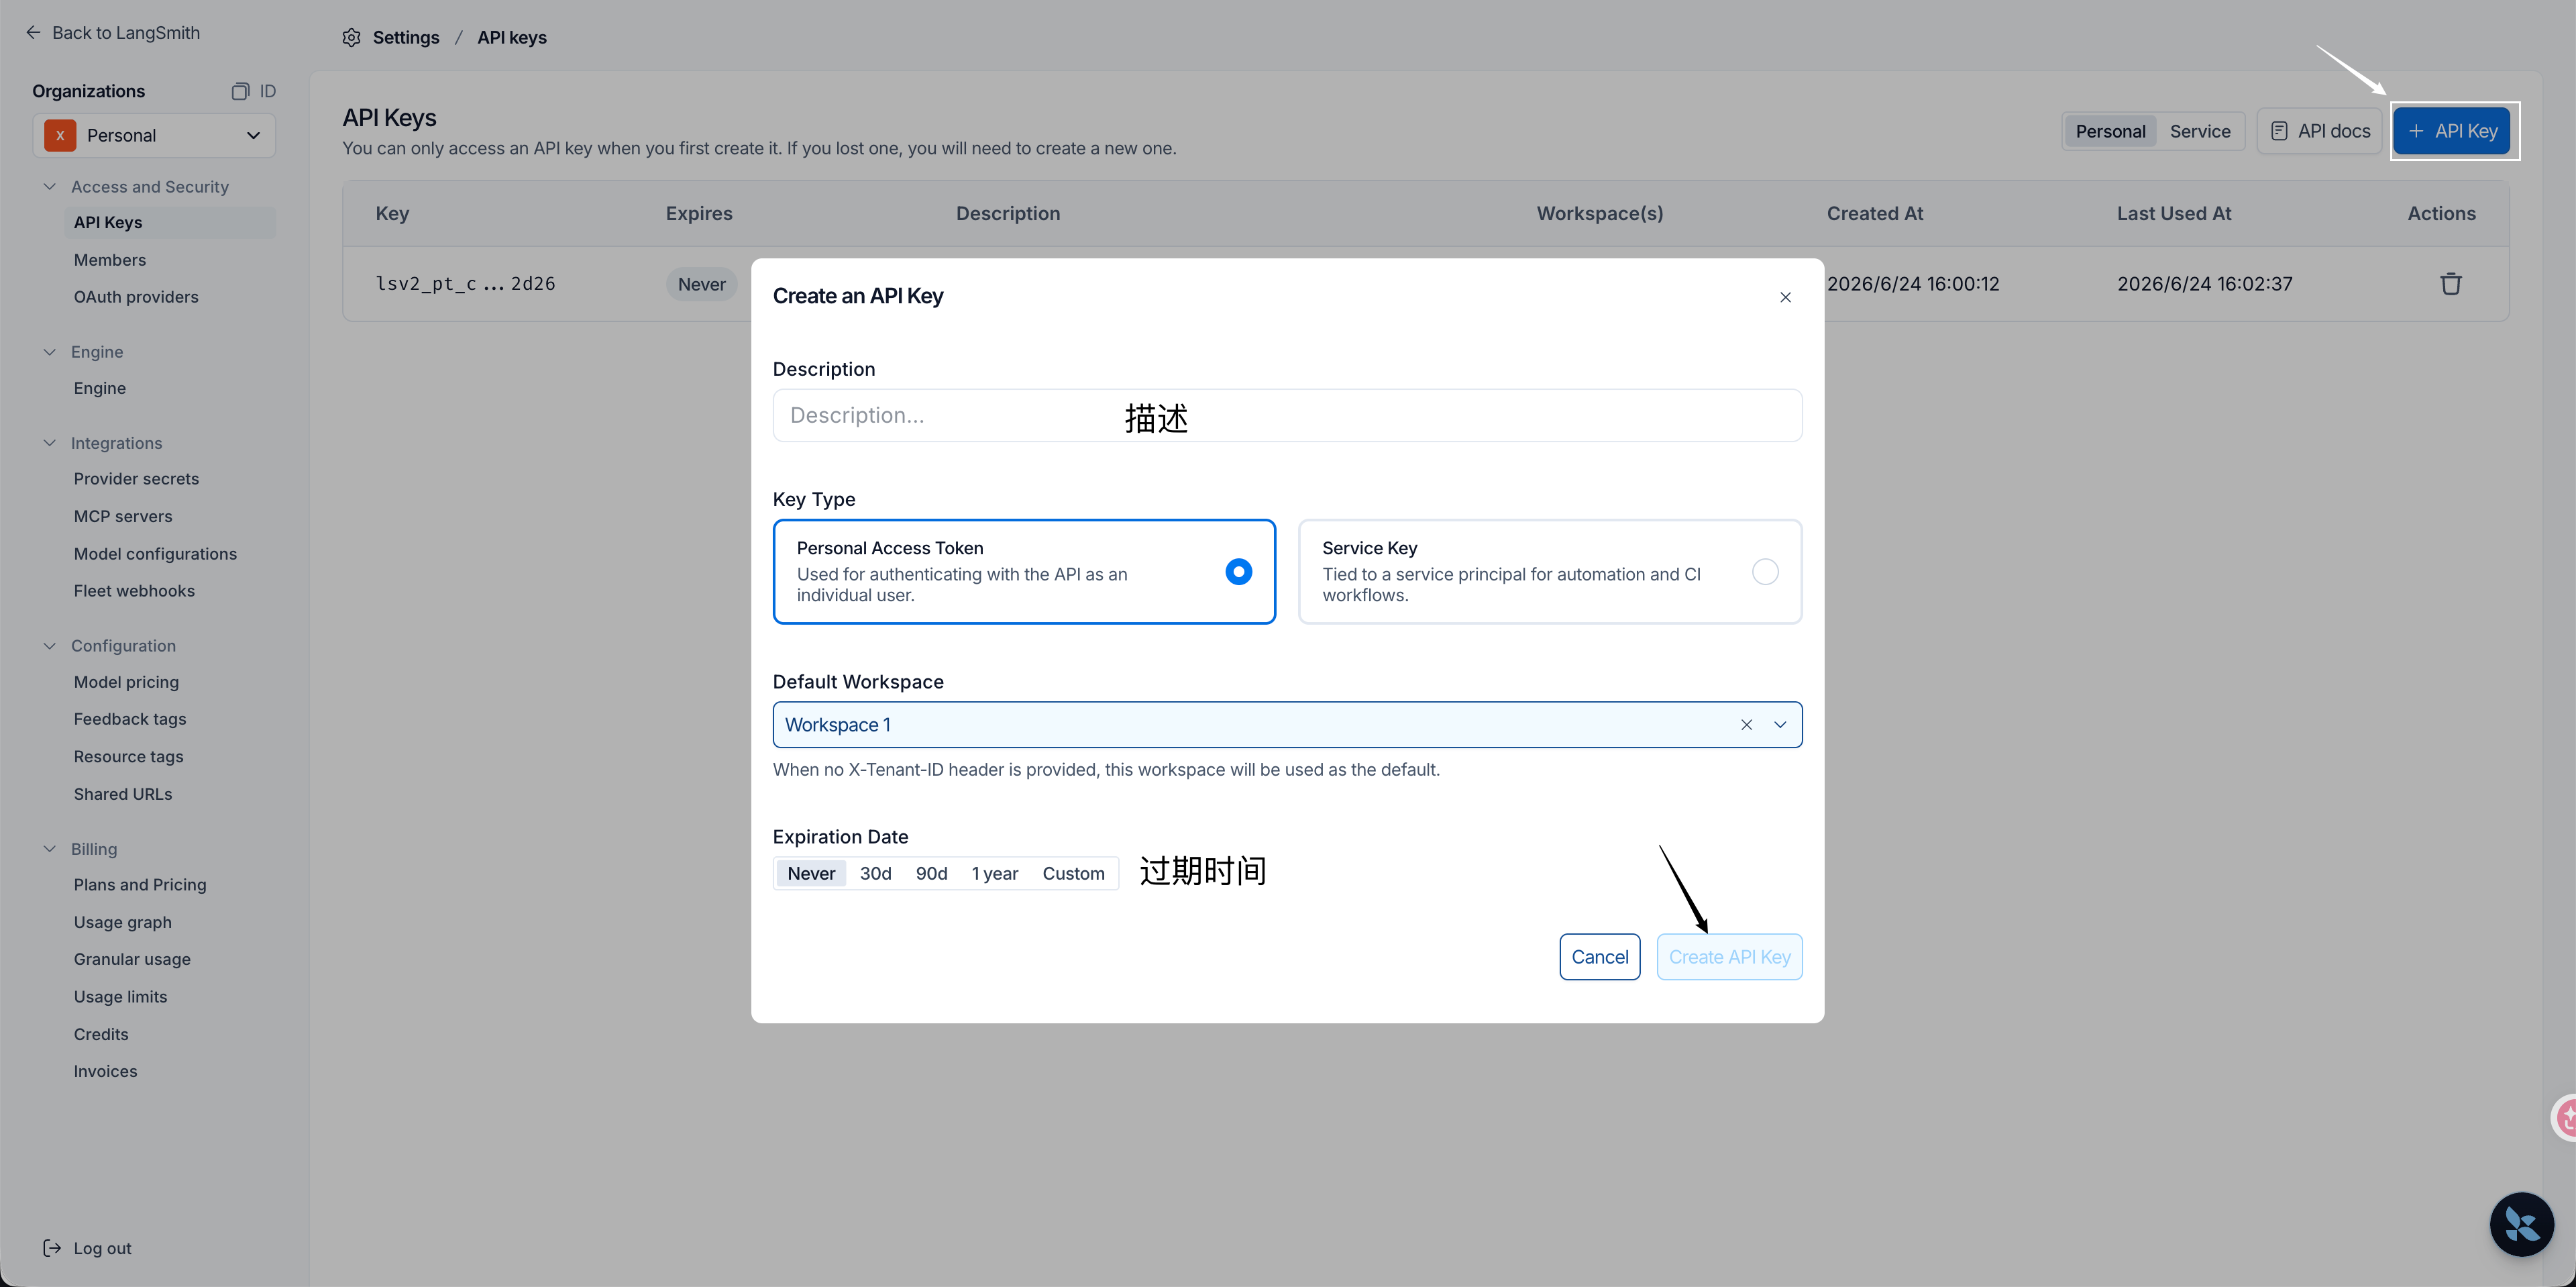Click the Created At column header
Viewport: 2576px width, 1287px height.
tap(1875, 214)
